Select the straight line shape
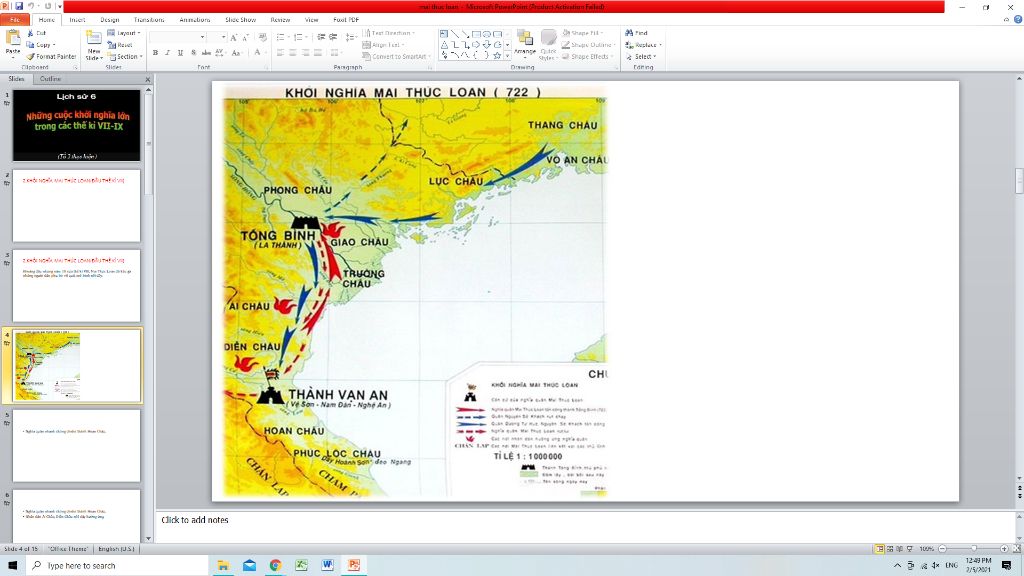This screenshot has height=576, width=1024. 455,34
